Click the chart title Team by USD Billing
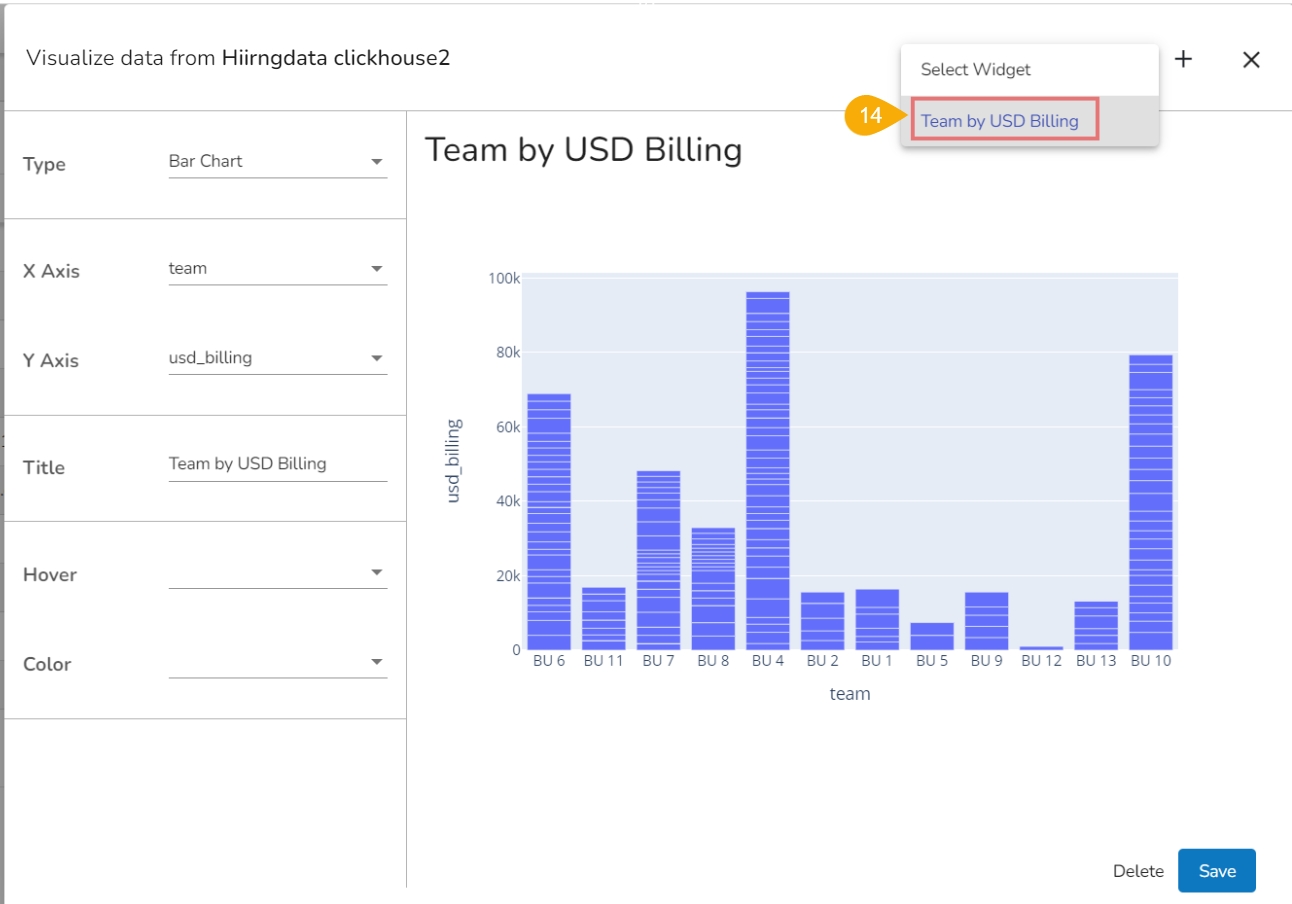The height and width of the screenshot is (904, 1292). 583,150
